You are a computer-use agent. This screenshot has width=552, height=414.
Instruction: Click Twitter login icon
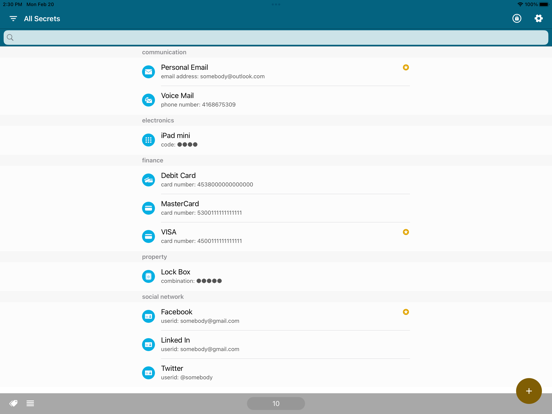click(148, 372)
